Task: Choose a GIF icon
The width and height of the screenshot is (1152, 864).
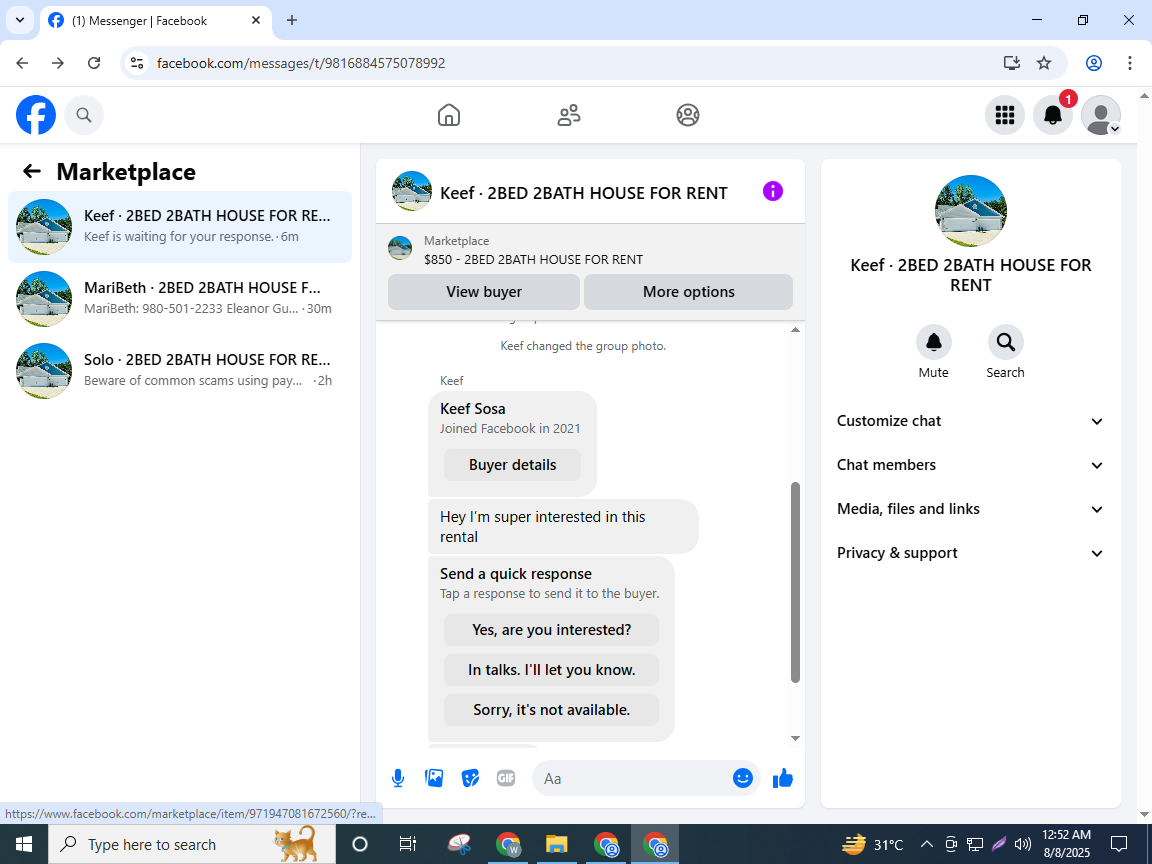Action: point(505,778)
